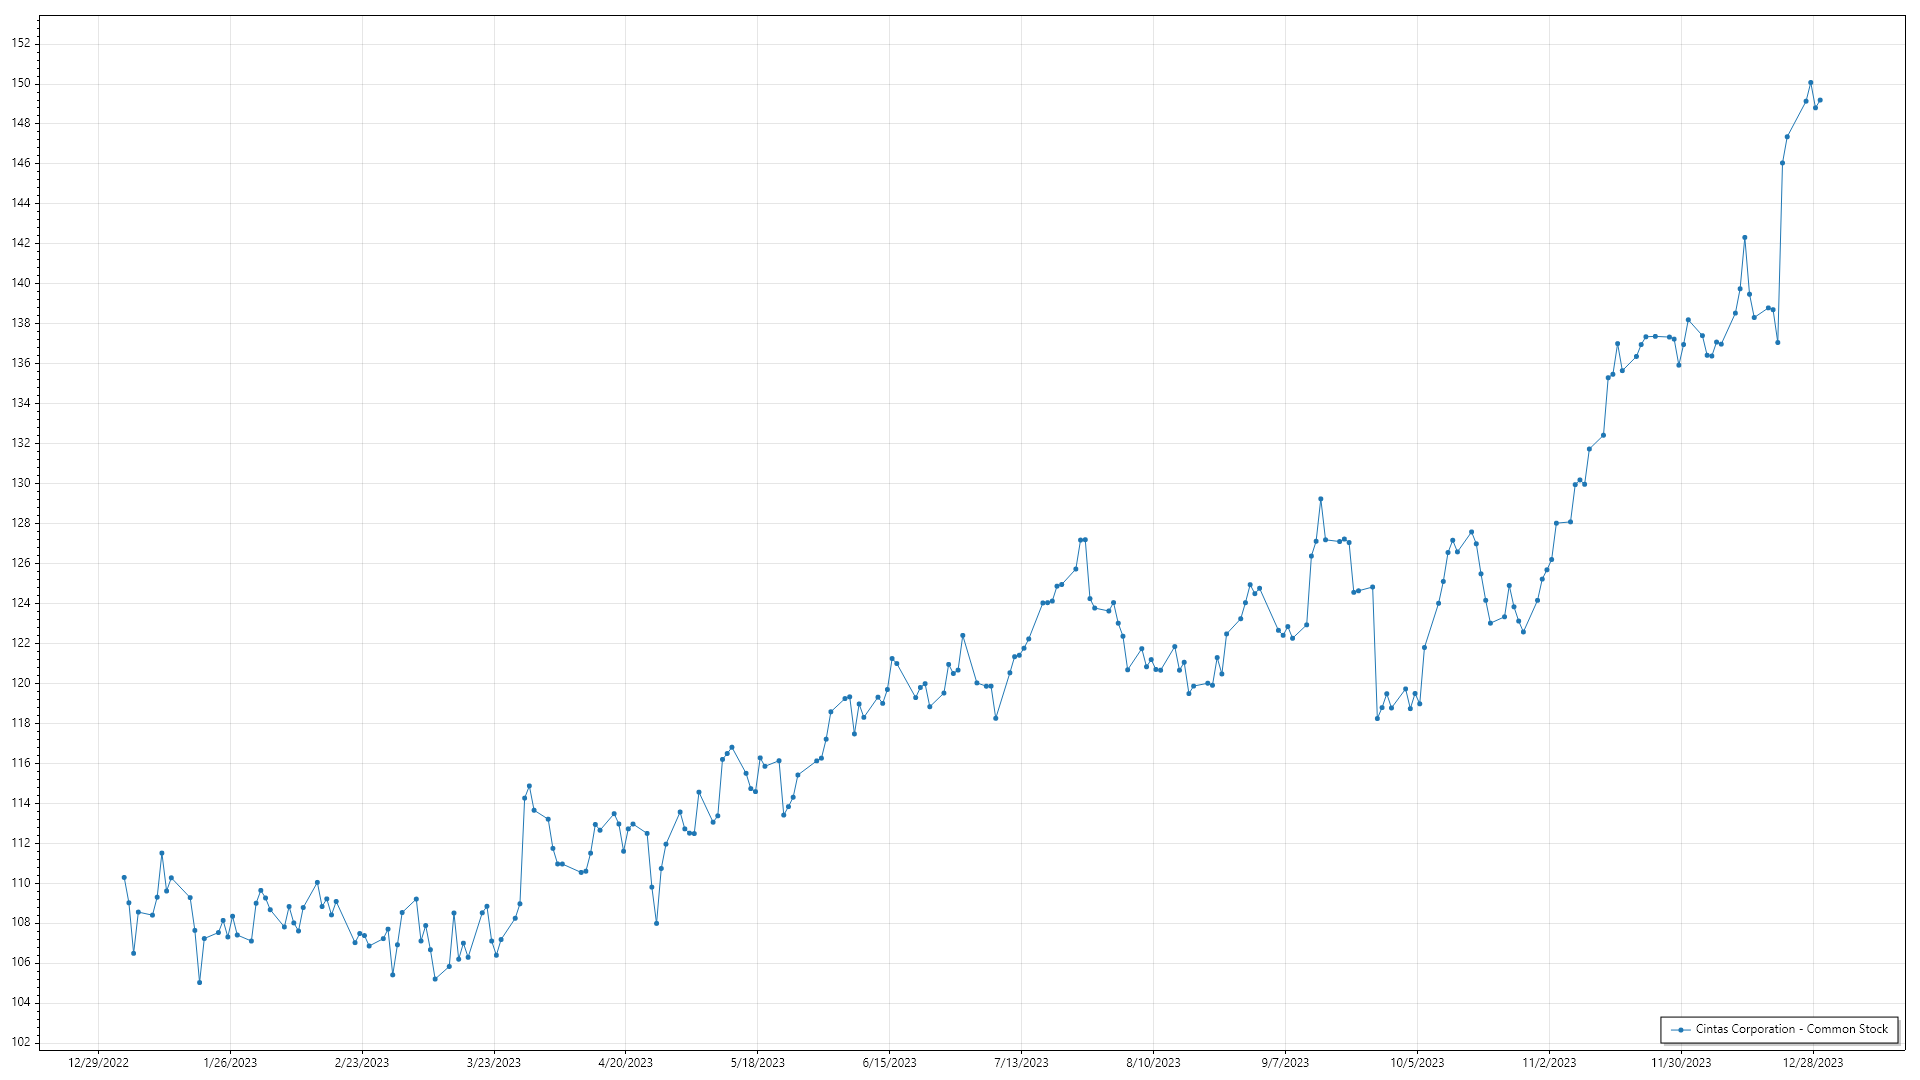Click the first data point of the series
This screenshot has width=1920, height=1080.
pos(124,877)
